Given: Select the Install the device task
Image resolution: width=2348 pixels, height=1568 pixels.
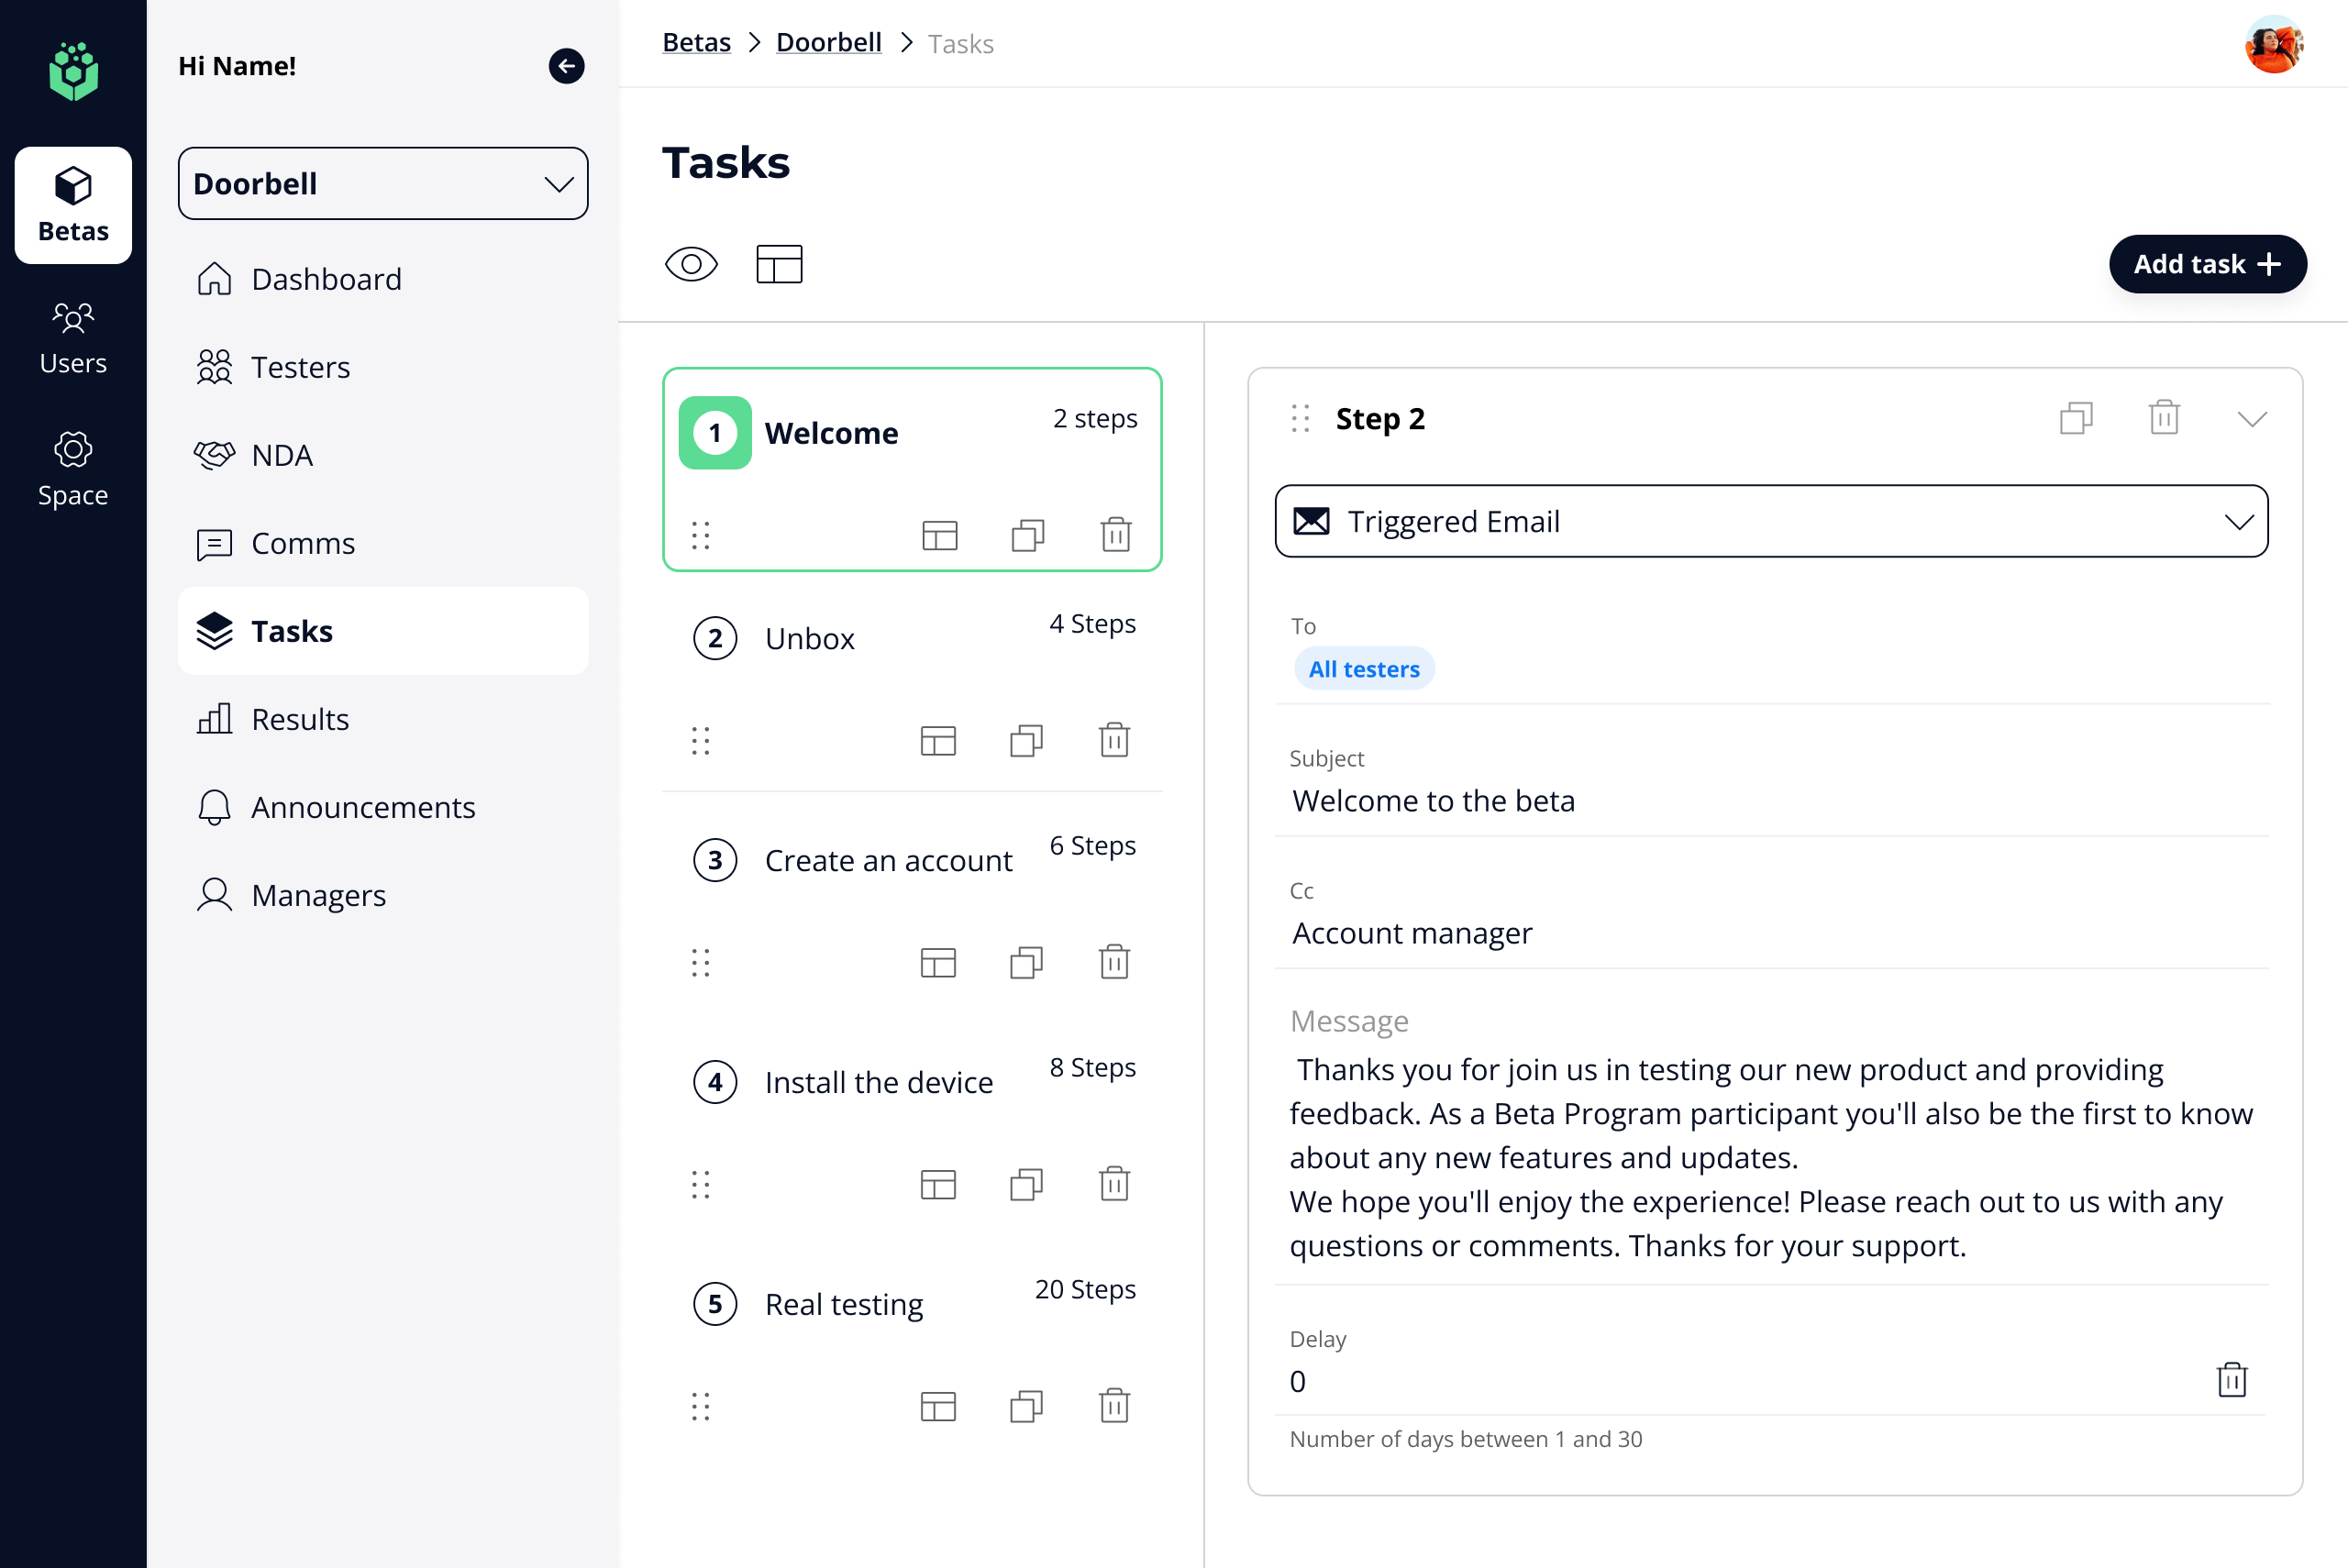Looking at the screenshot, I should [x=878, y=1082].
